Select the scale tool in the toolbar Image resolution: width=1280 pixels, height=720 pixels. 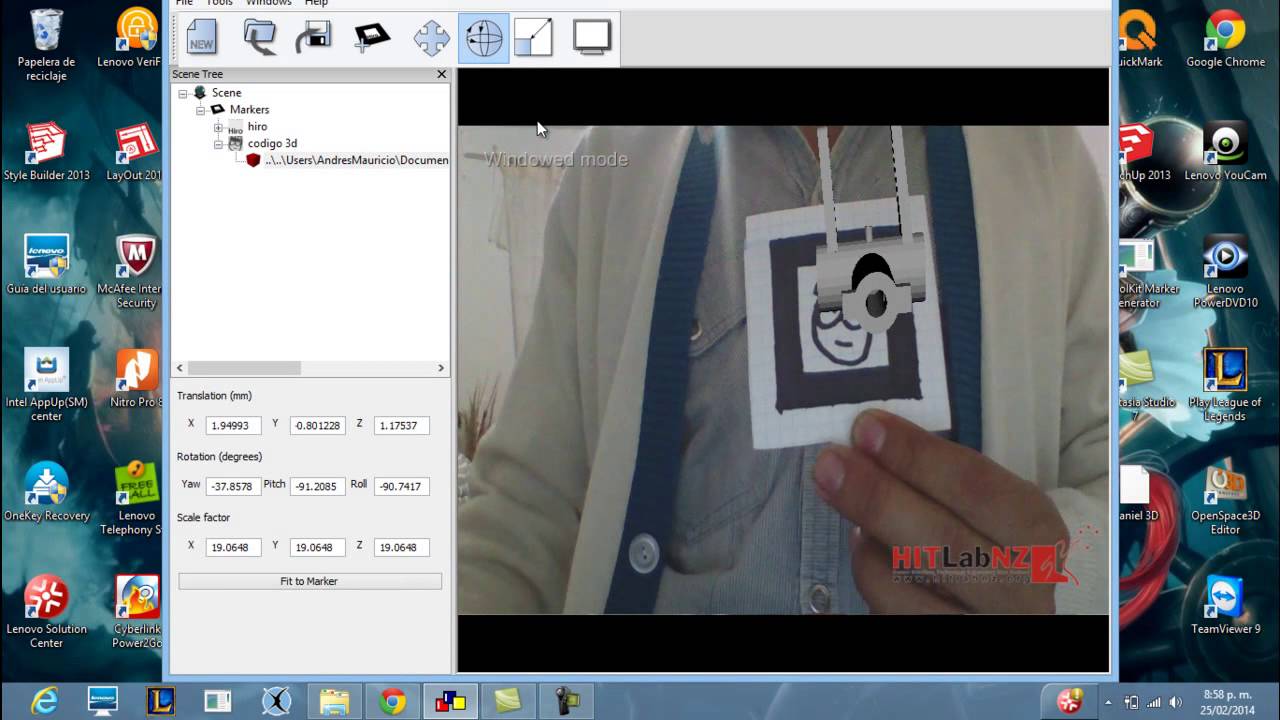click(x=534, y=38)
